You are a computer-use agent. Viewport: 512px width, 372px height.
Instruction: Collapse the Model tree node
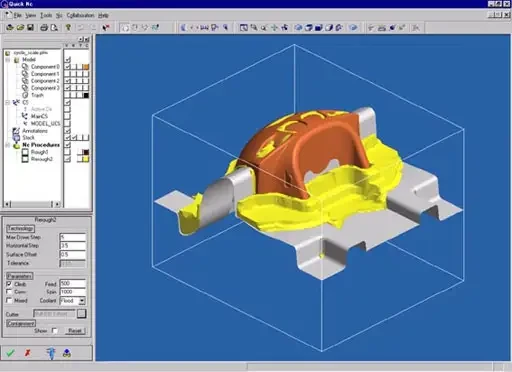(8, 60)
